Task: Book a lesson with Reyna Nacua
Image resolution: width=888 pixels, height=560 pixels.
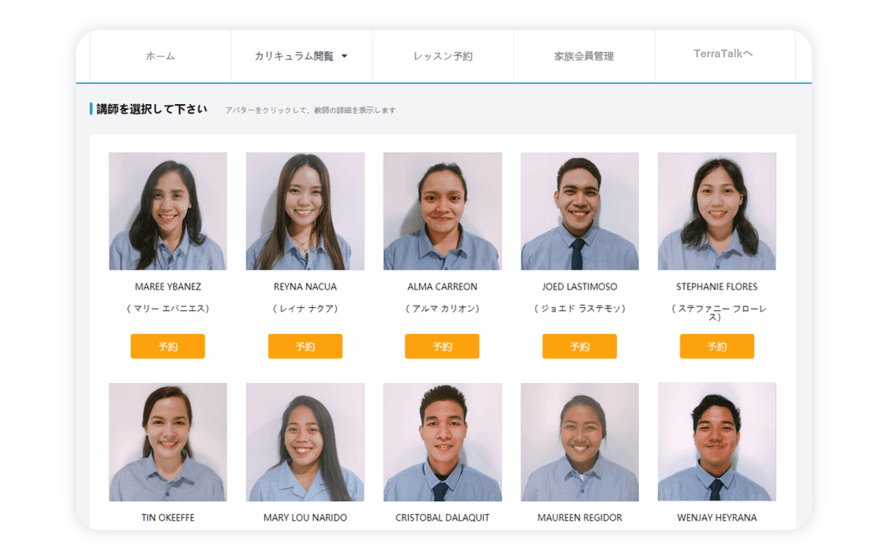Action: [x=305, y=346]
